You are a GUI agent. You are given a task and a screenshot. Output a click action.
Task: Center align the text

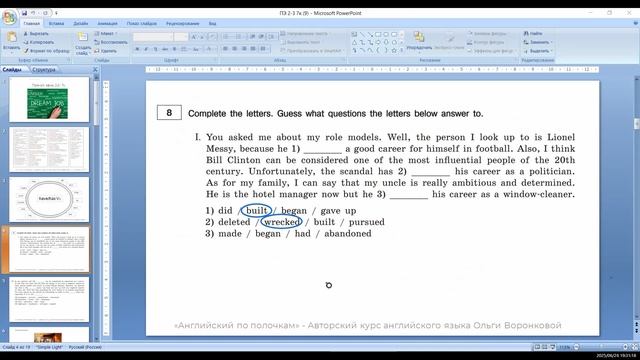point(234,49)
